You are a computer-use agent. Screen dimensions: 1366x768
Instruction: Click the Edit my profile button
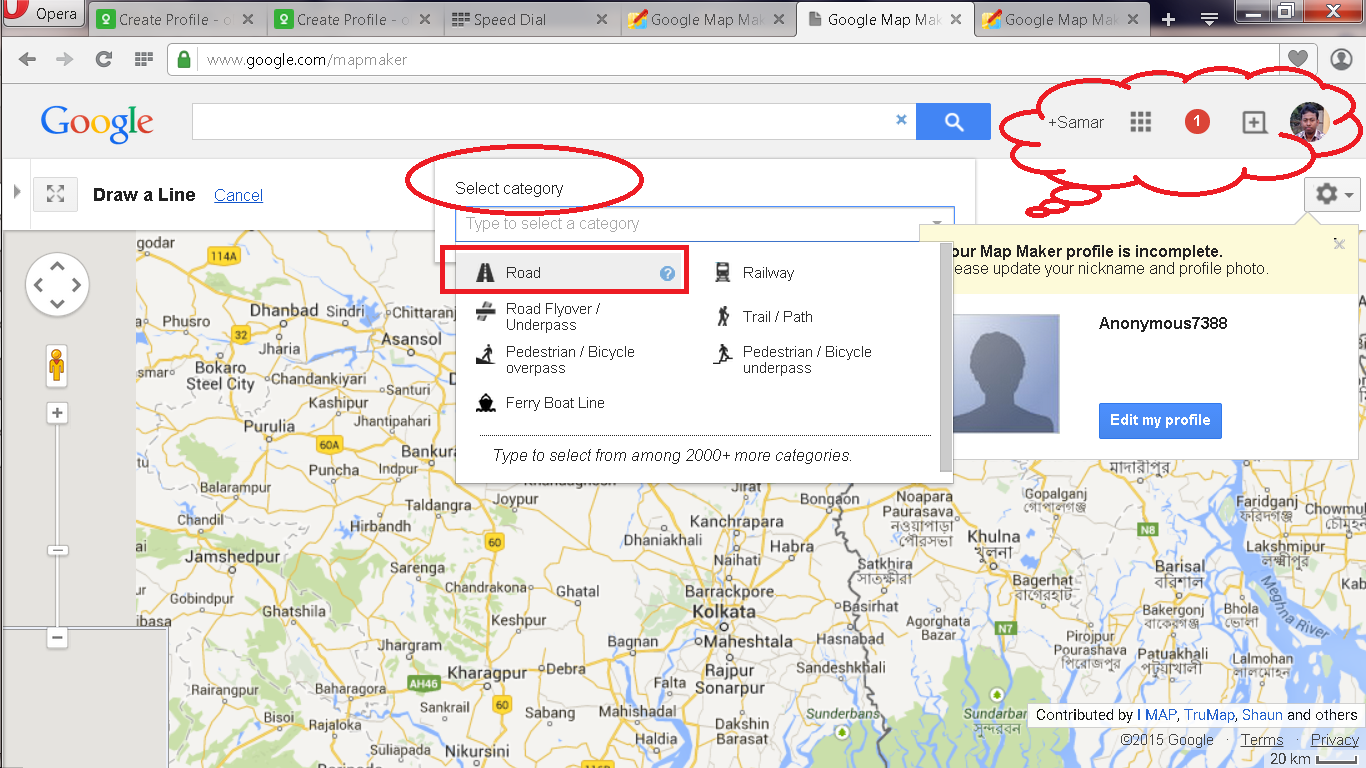point(1160,420)
